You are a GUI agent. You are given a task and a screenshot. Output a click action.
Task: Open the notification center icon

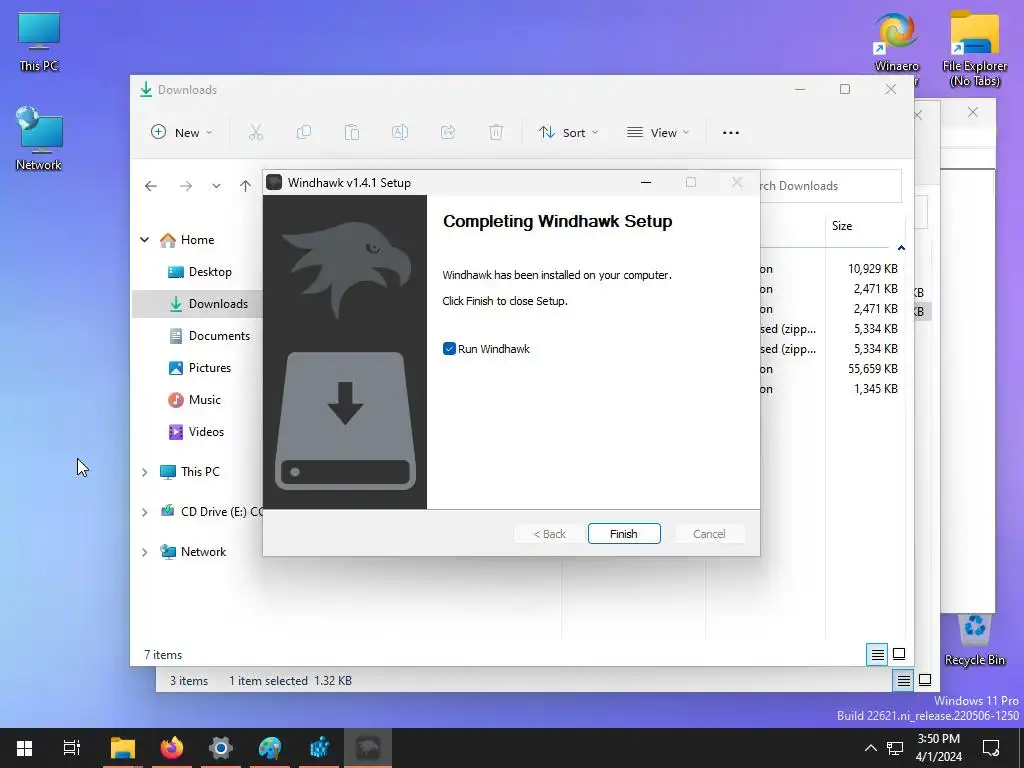991,748
